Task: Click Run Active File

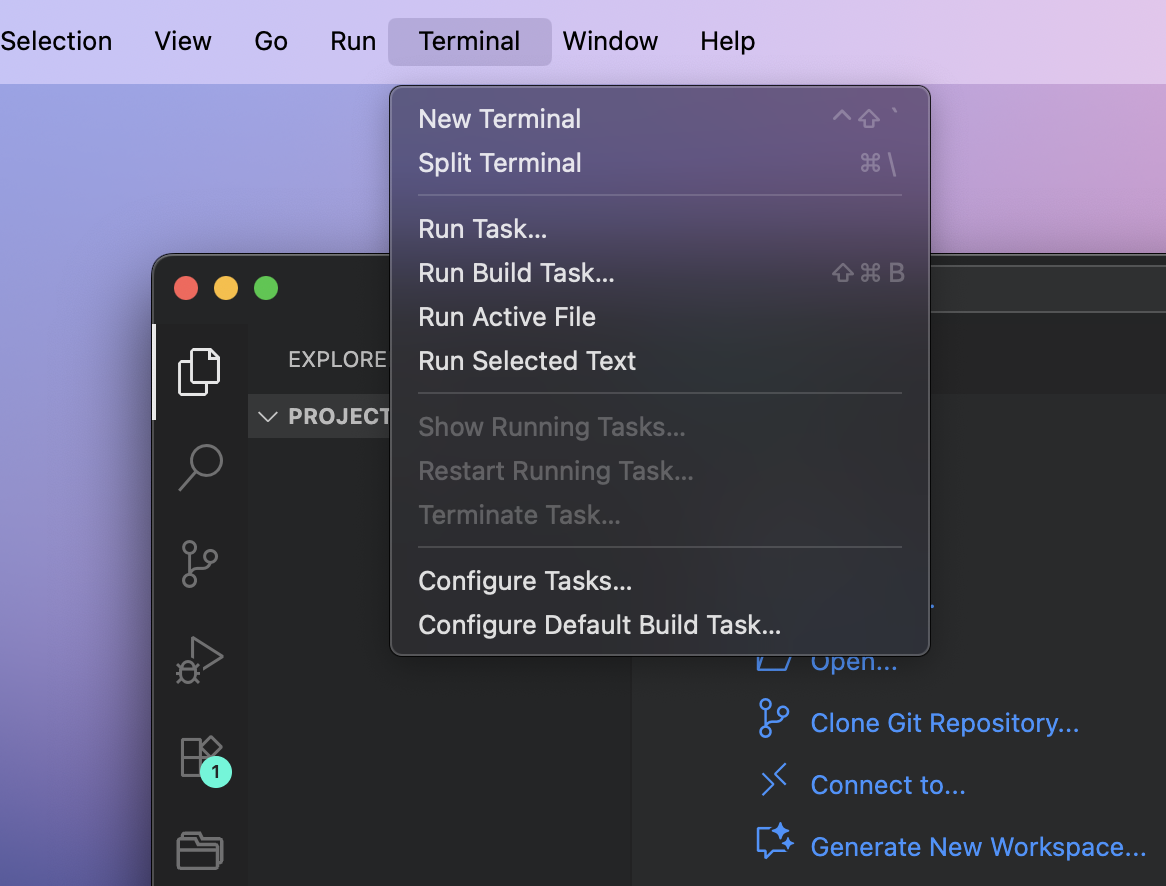Action: click(507, 316)
